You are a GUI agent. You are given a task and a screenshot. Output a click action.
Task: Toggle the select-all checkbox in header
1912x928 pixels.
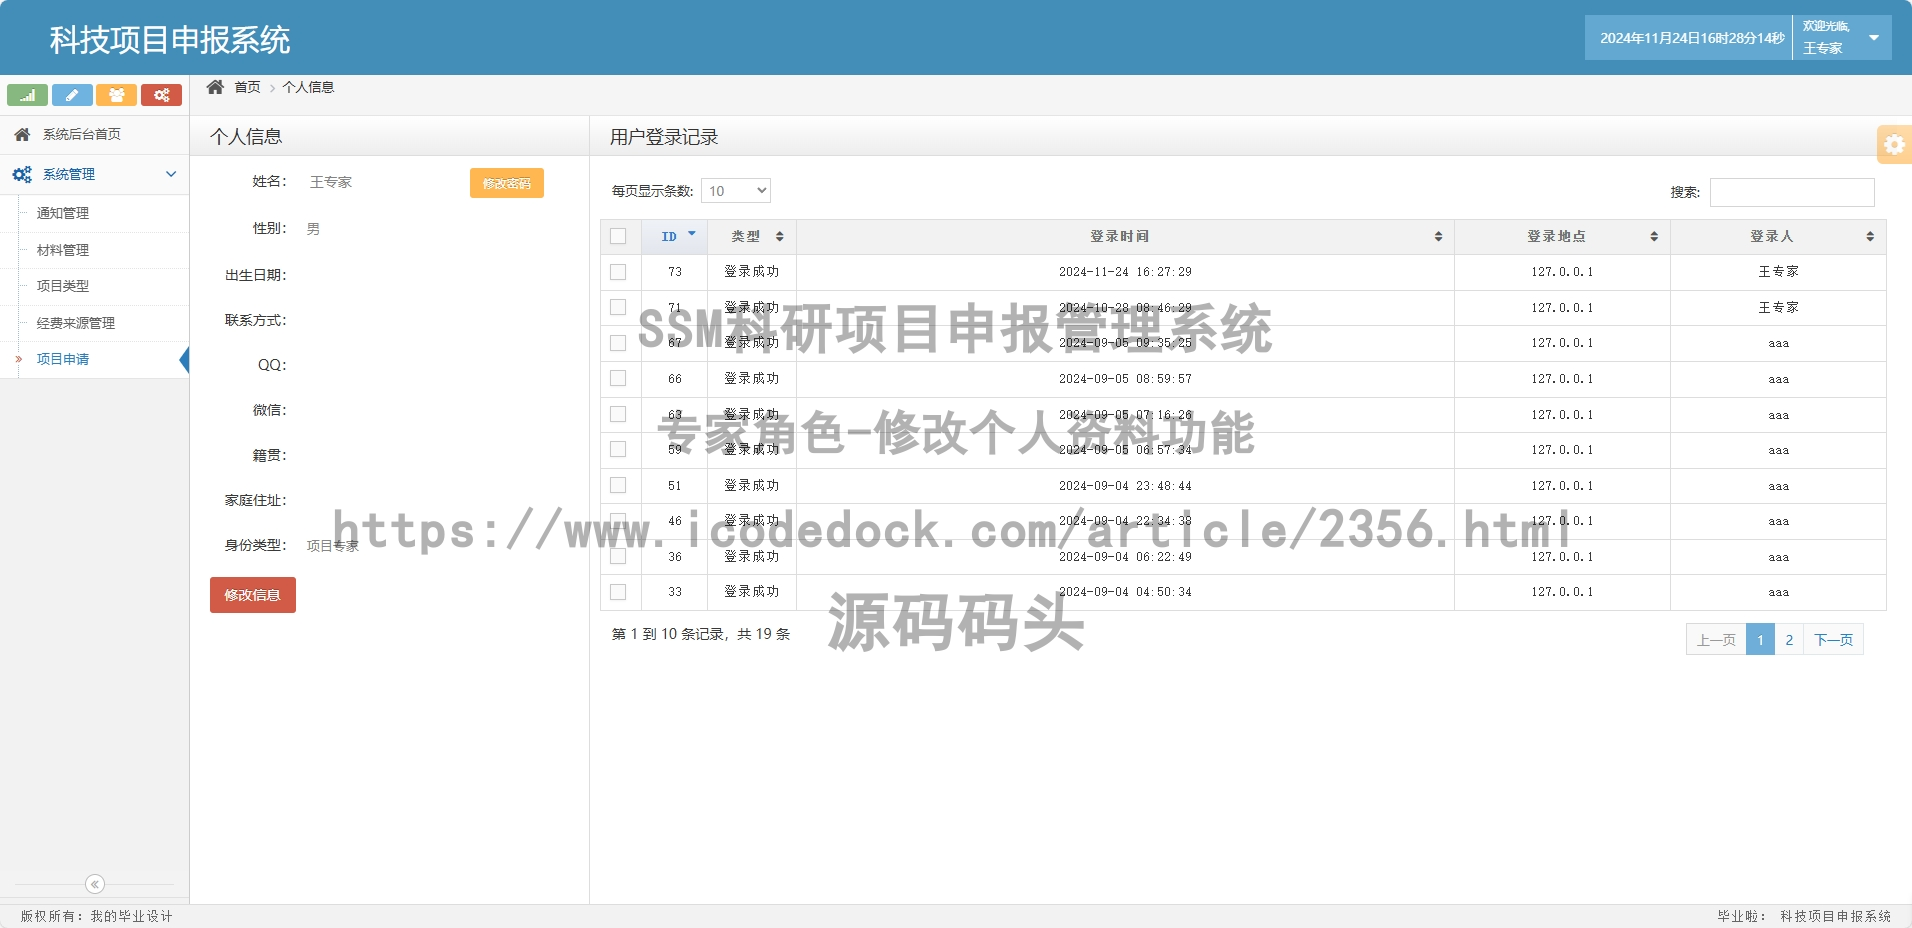coord(618,236)
